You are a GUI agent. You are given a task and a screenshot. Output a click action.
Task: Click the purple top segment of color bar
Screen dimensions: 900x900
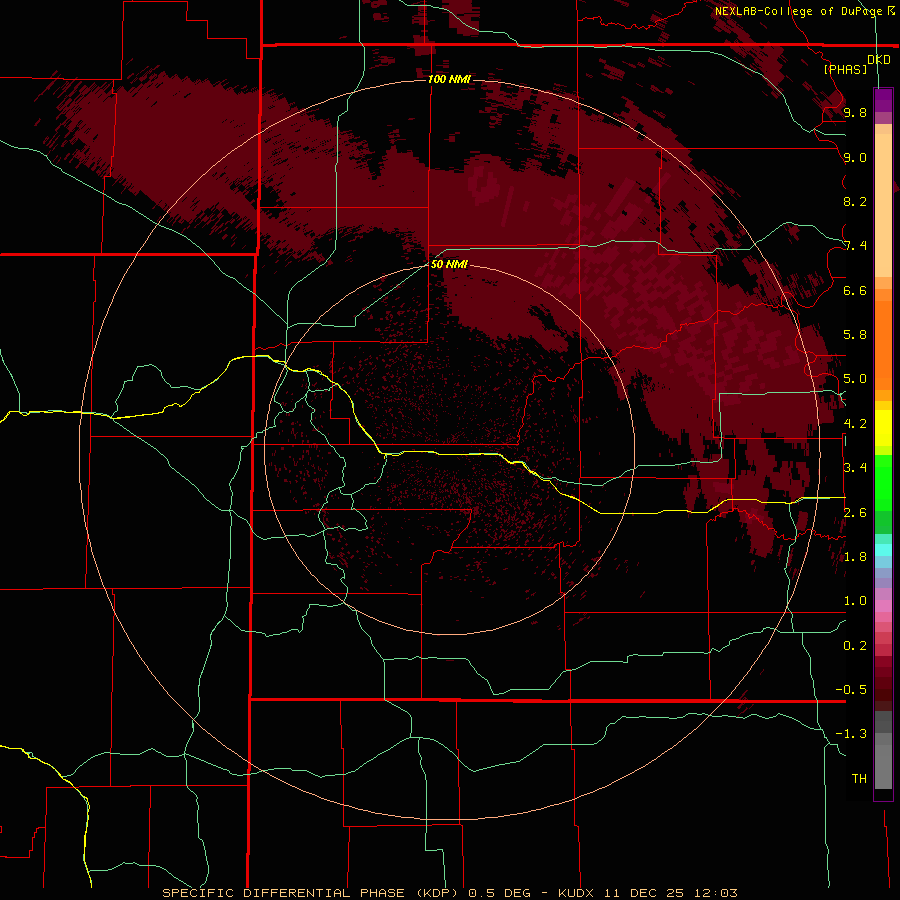[883, 100]
